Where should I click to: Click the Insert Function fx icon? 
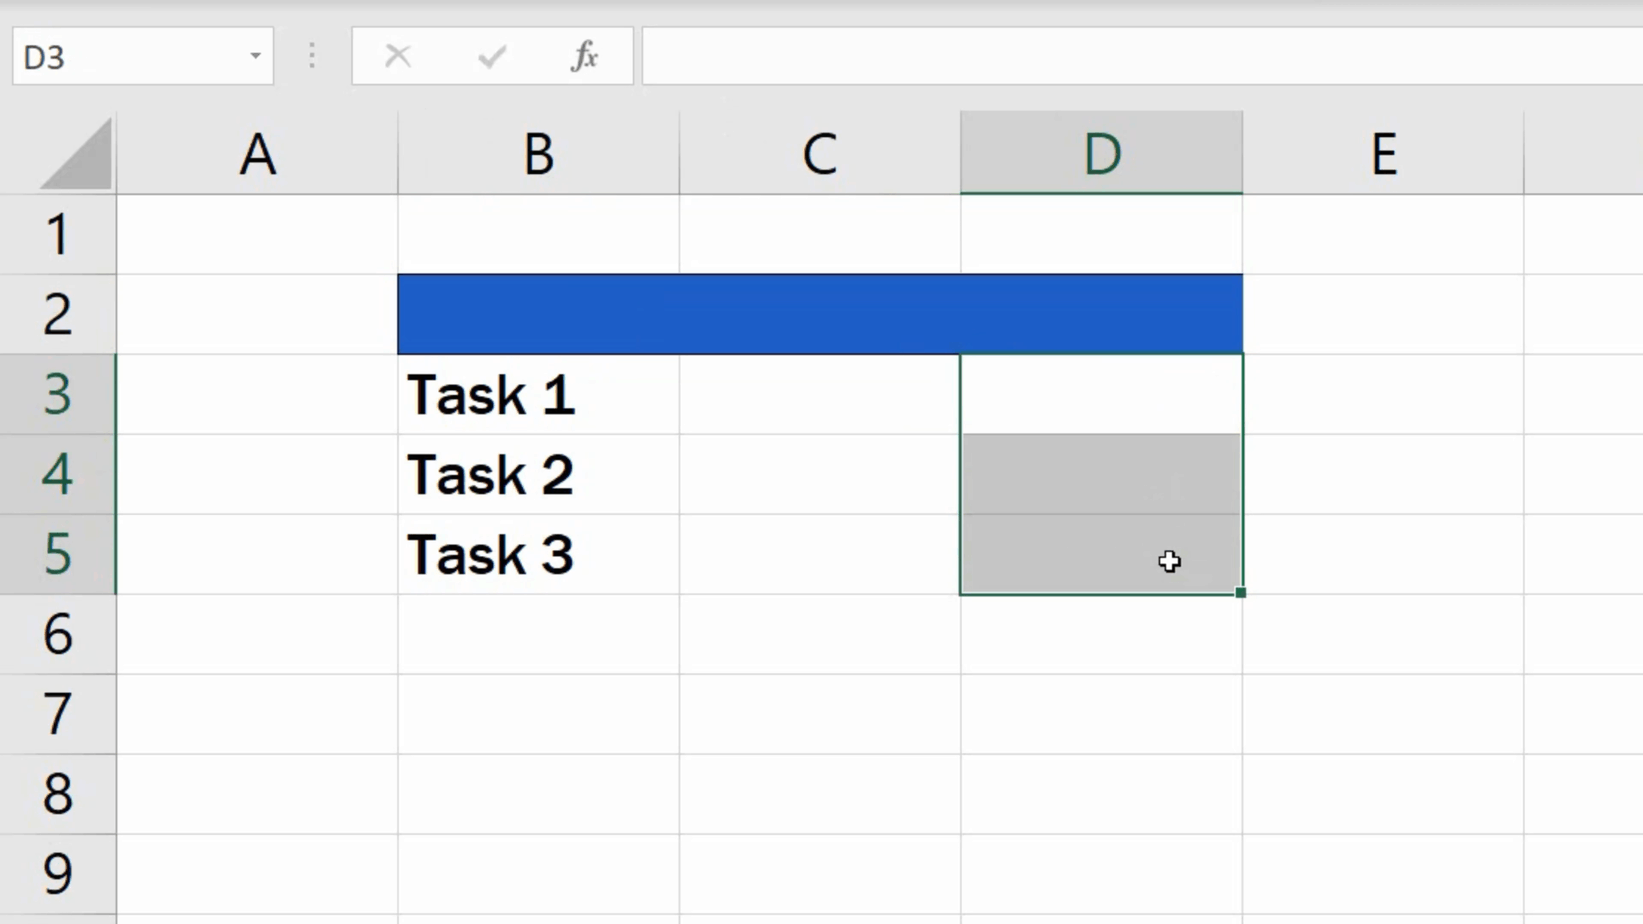point(585,57)
